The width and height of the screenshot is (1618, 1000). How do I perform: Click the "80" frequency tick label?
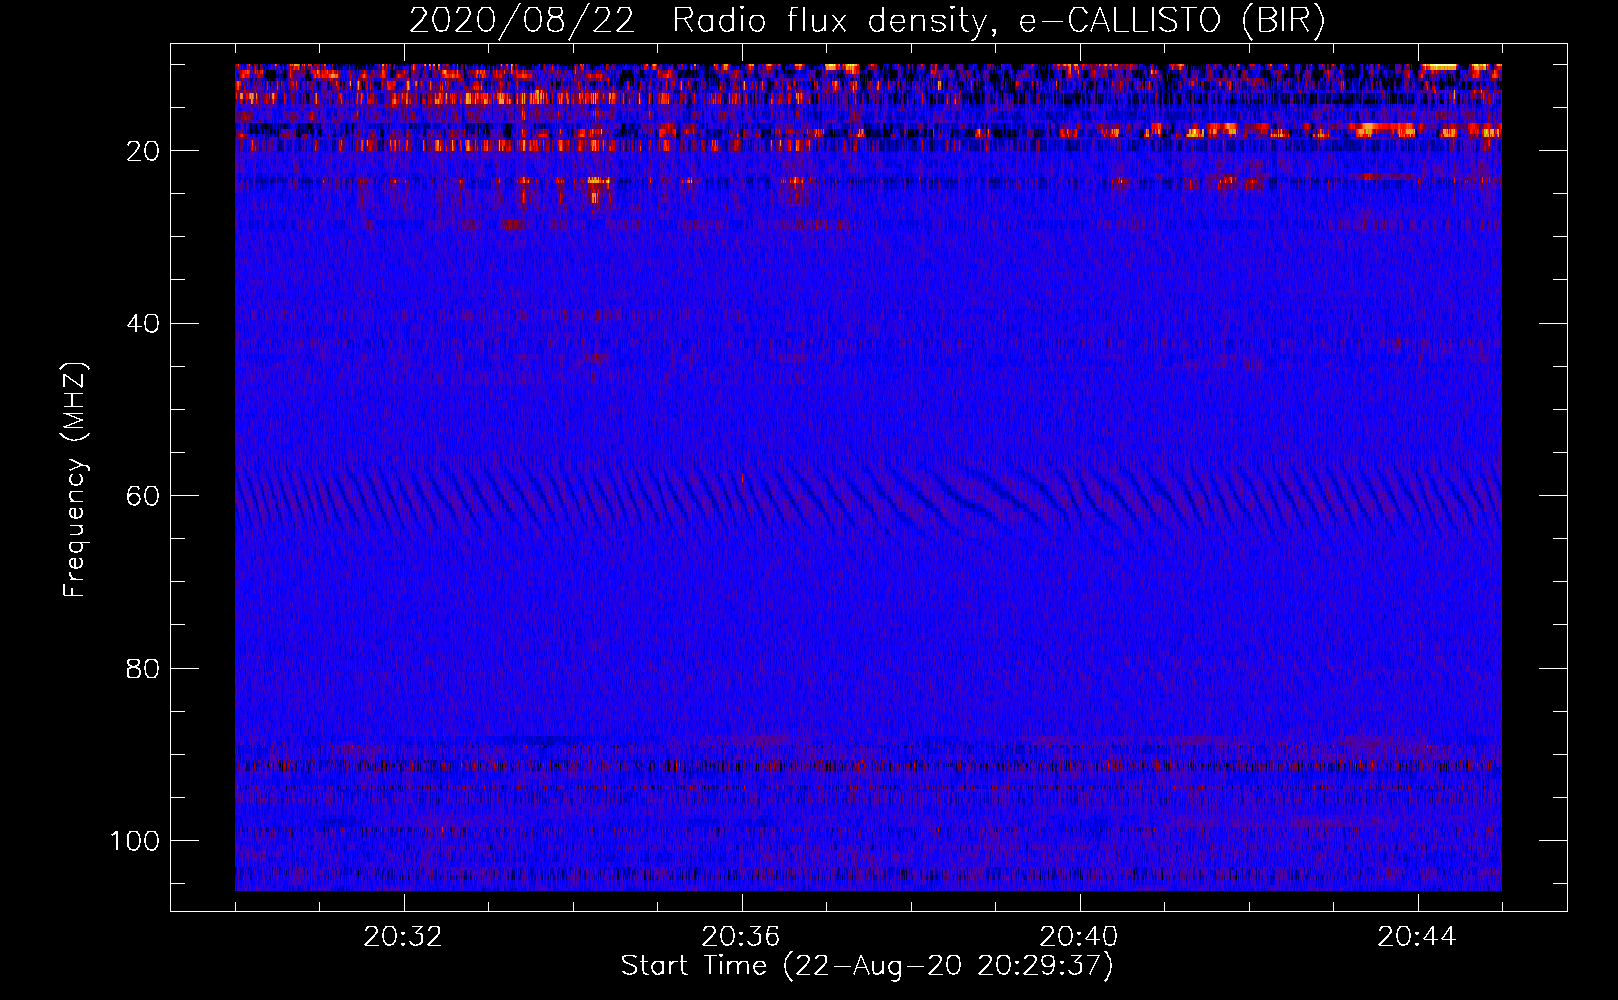tap(144, 669)
